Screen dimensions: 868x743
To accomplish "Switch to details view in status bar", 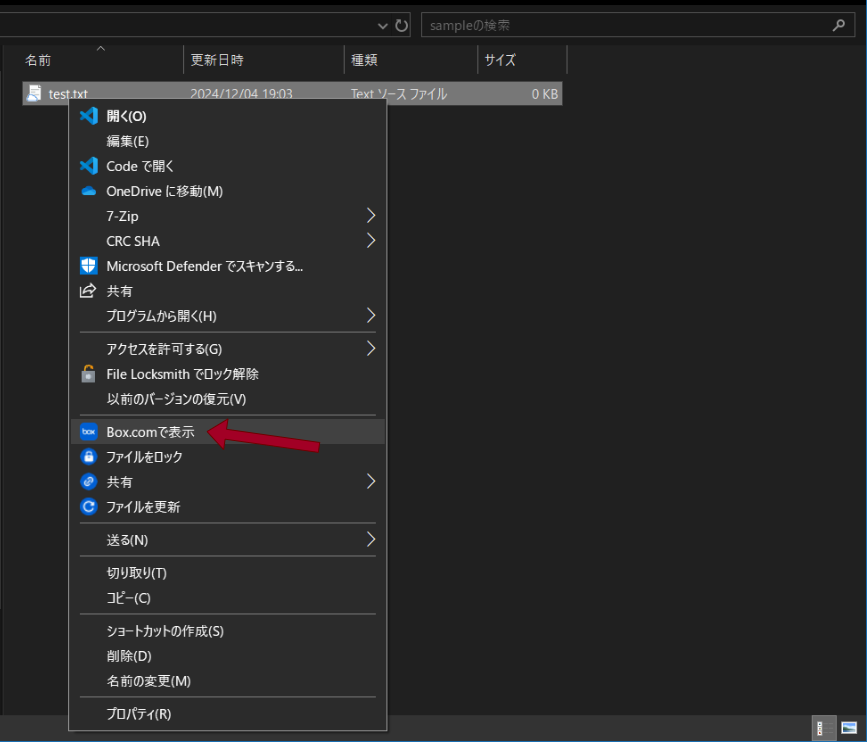I will tap(822, 727).
